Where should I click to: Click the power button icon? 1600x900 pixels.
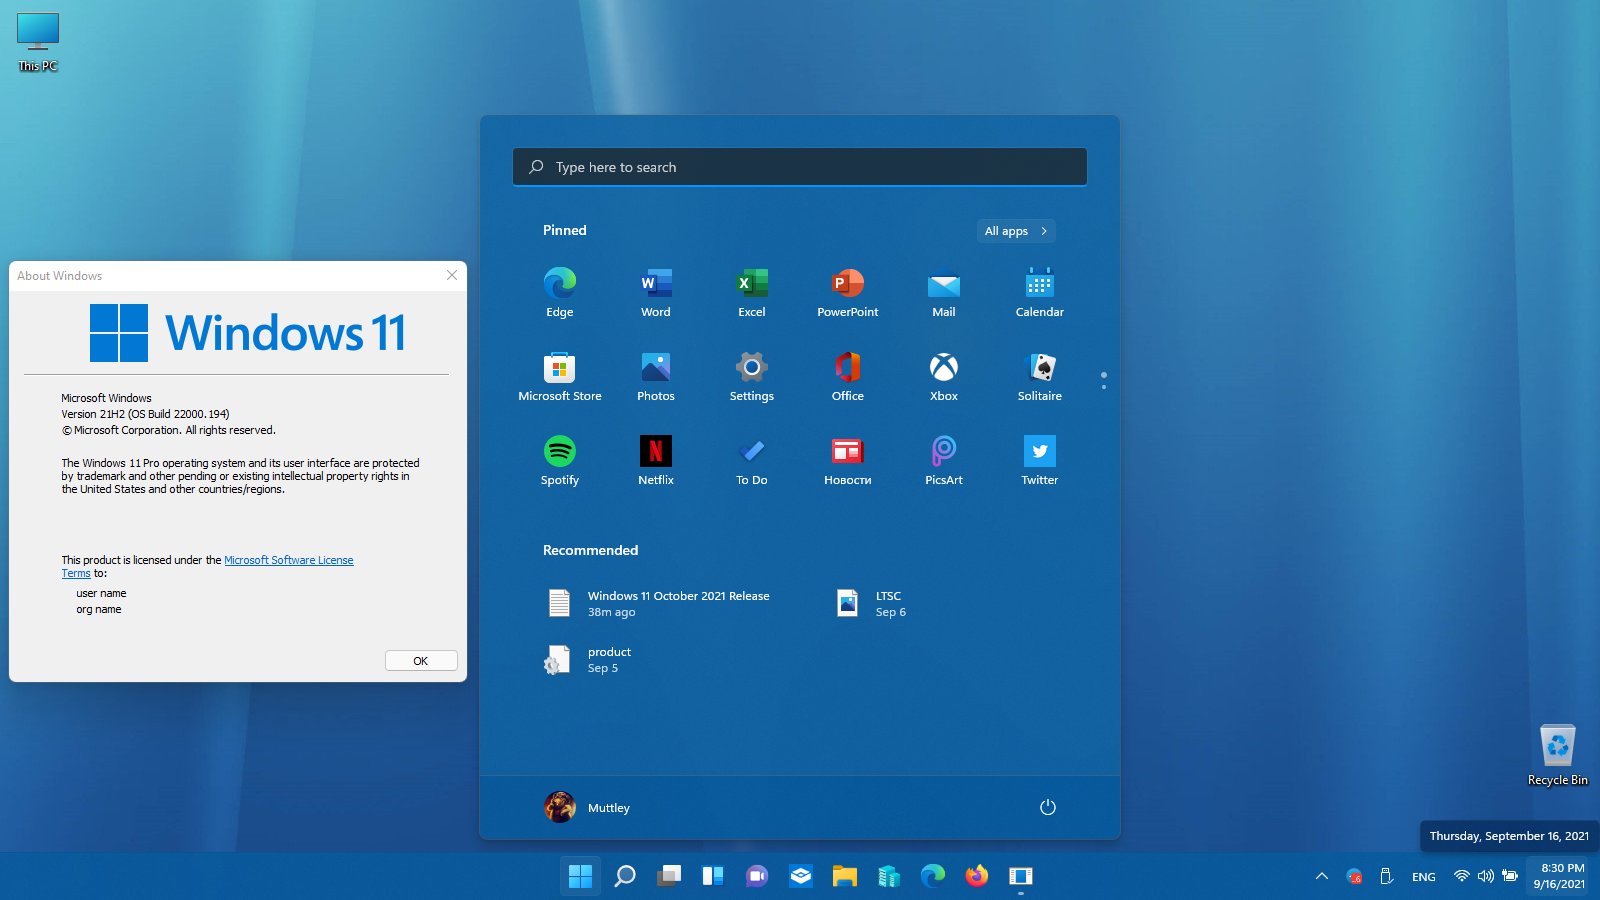pyautogui.click(x=1047, y=807)
